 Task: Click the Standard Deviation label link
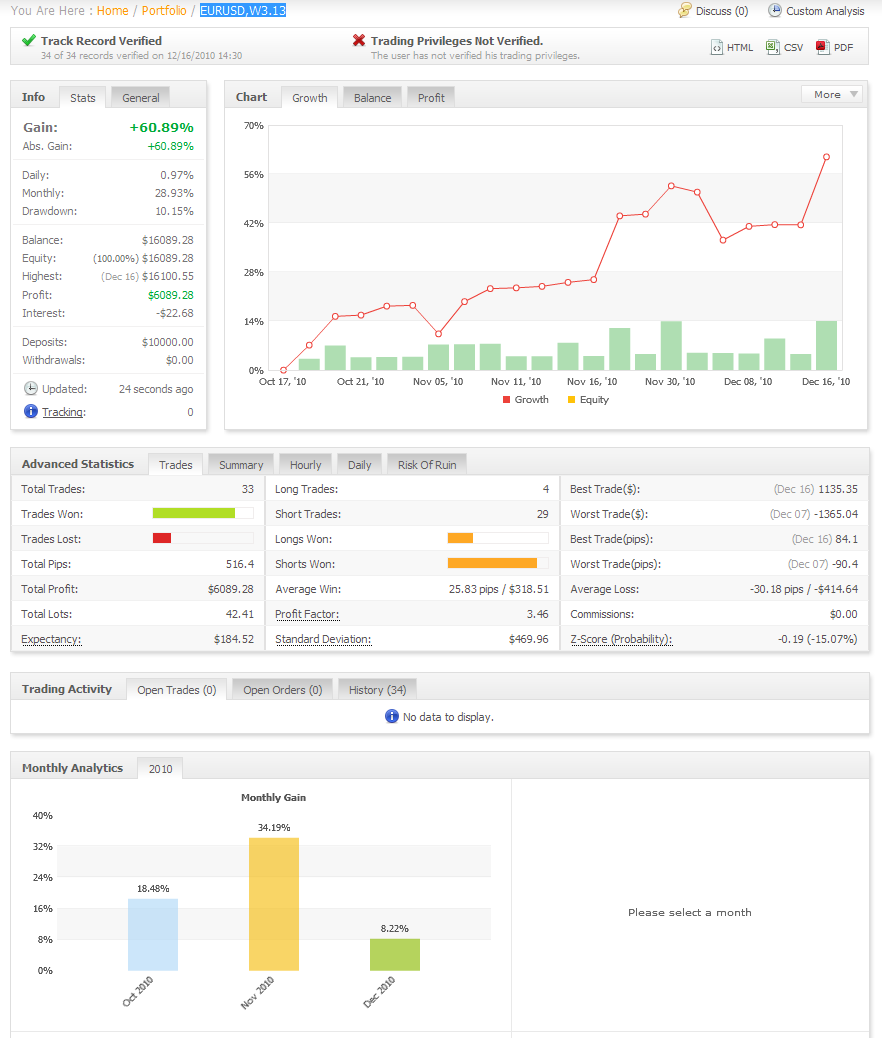point(323,639)
